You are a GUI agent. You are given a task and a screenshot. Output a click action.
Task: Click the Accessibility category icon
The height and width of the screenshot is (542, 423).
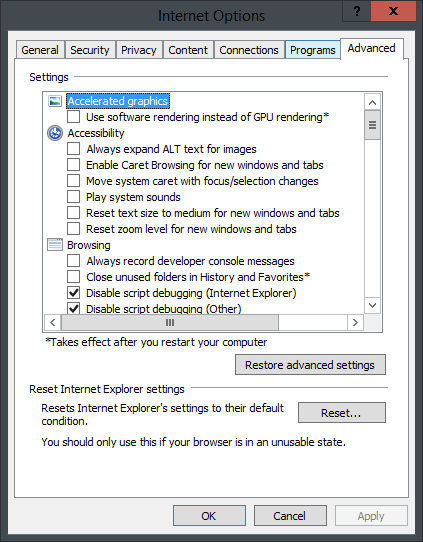click(x=55, y=133)
